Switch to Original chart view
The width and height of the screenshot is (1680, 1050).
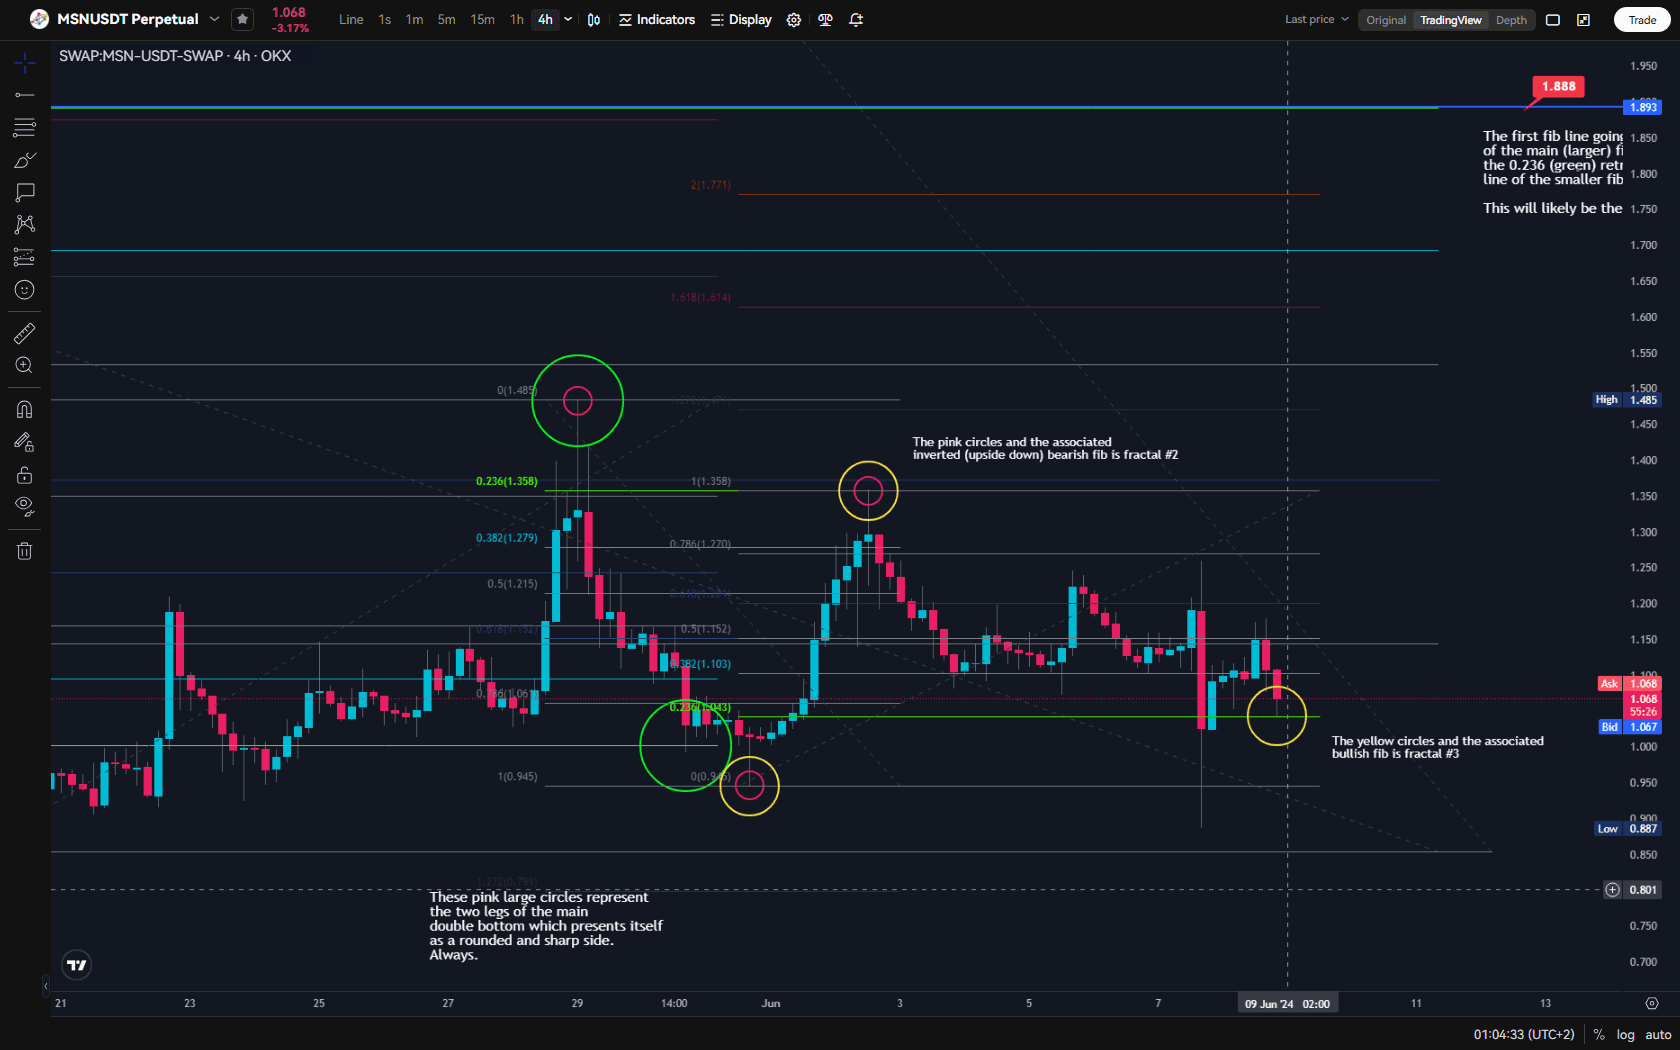1386,20
